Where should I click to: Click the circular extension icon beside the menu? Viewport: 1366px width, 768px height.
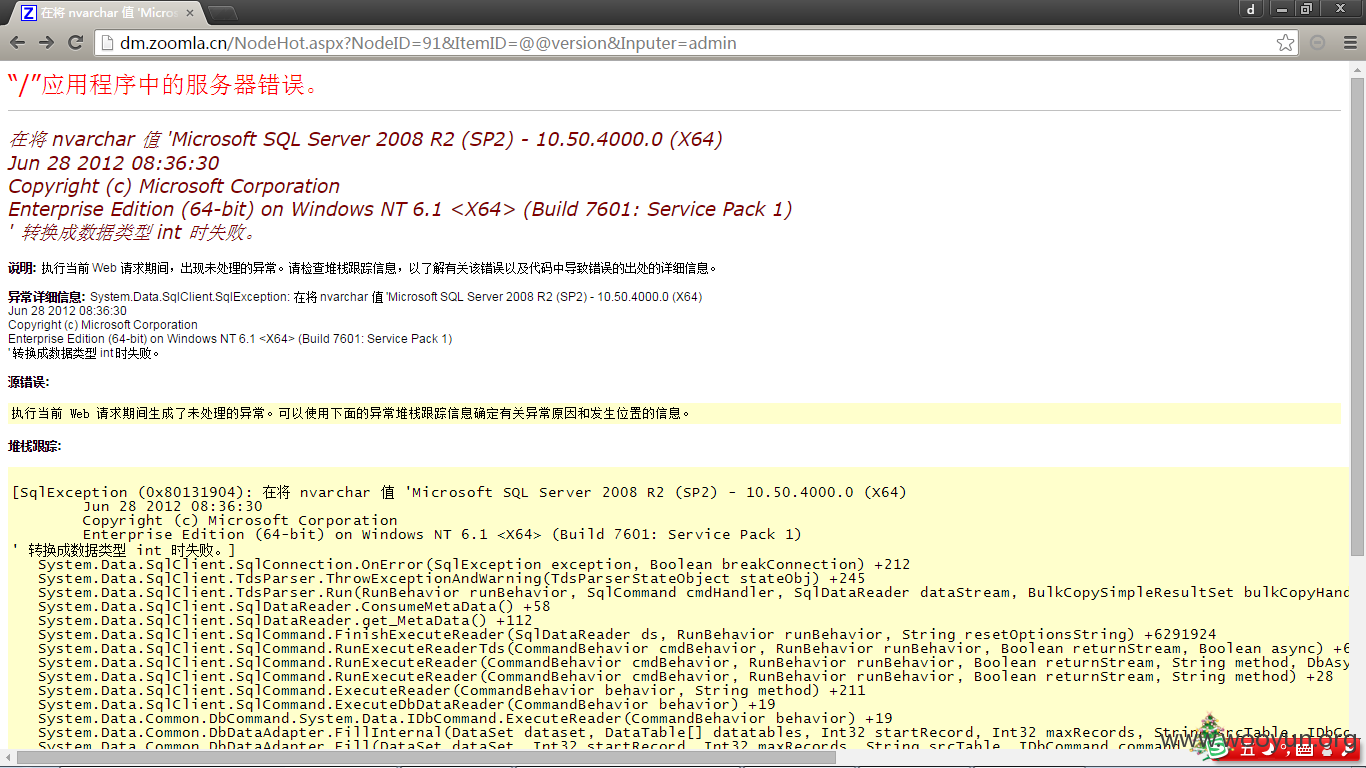1318,43
